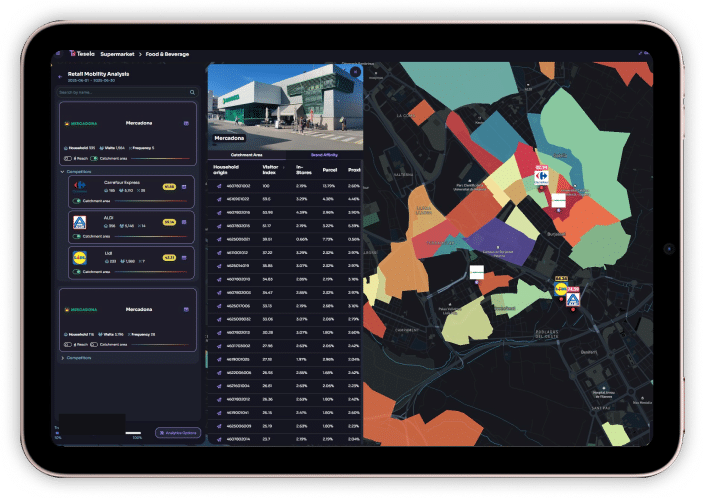Expand the collapsed Competitors section at bottom
Viewport: 709px width, 499px height.
(61, 357)
